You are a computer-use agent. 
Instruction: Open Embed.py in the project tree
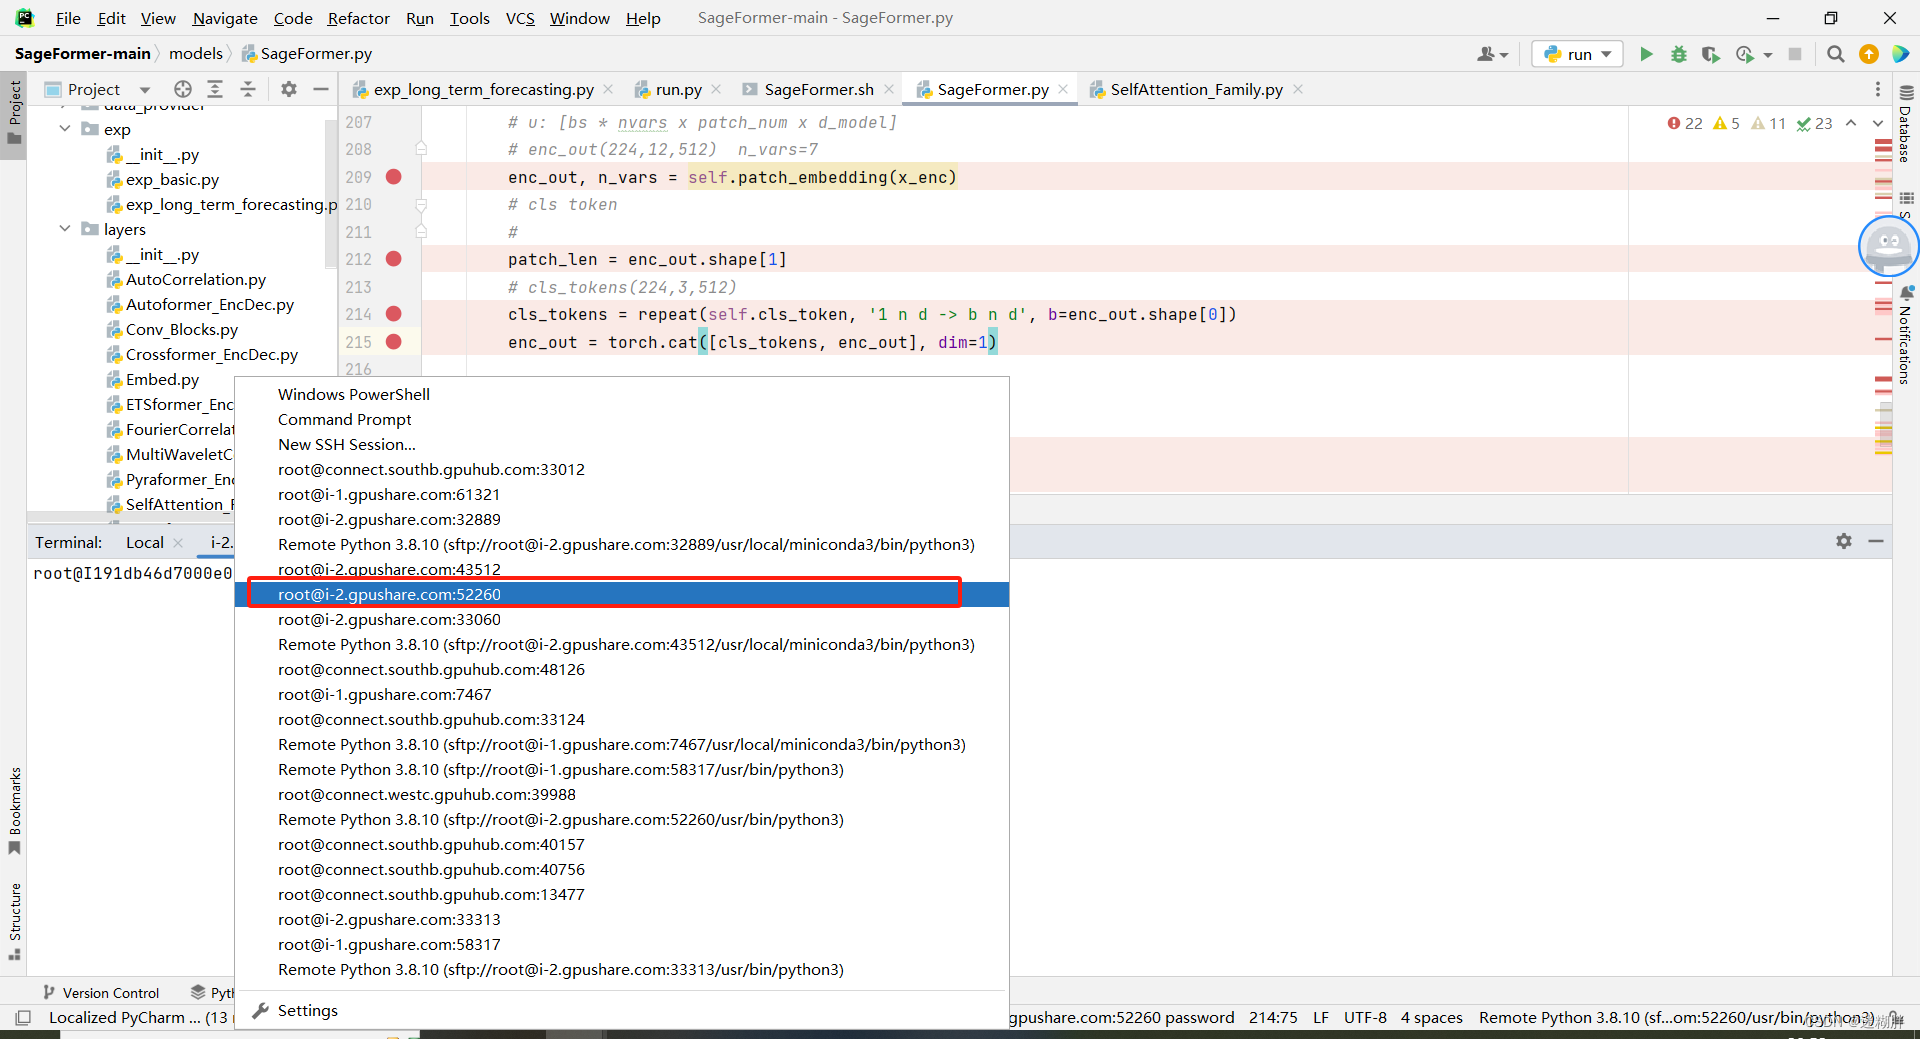click(162, 379)
